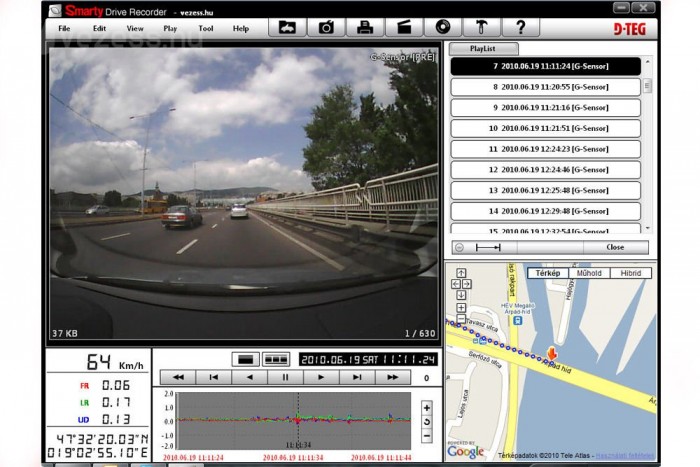The width and height of the screenshot is (700, 467).
Task: Select the Térkép map type
Action: [548, 272]
